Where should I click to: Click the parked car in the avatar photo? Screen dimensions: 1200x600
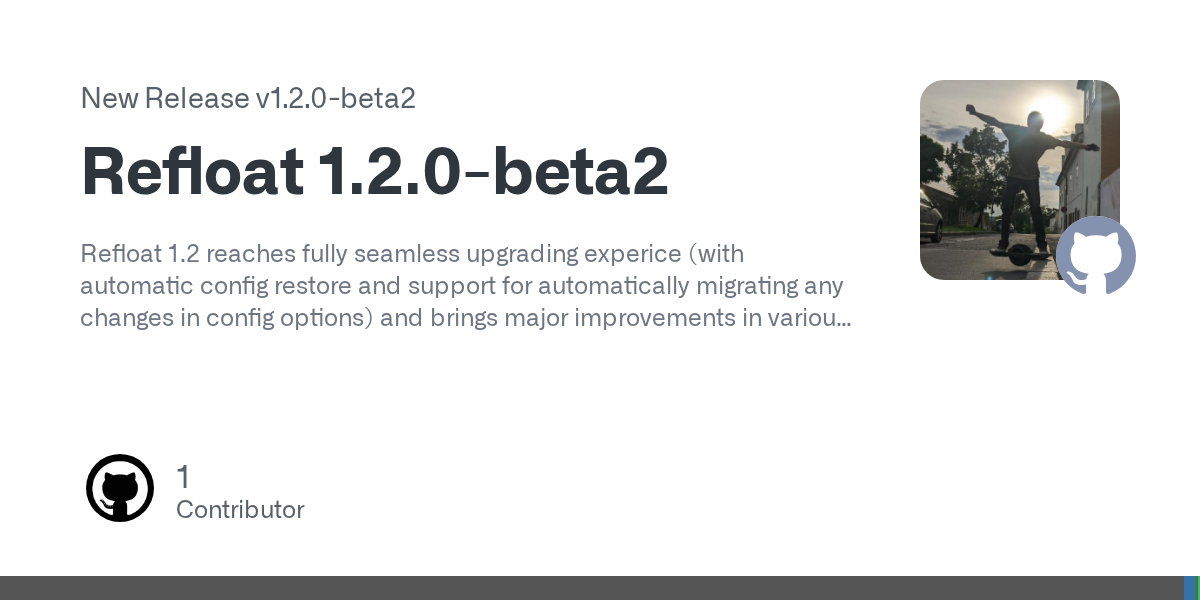point(931,218)
